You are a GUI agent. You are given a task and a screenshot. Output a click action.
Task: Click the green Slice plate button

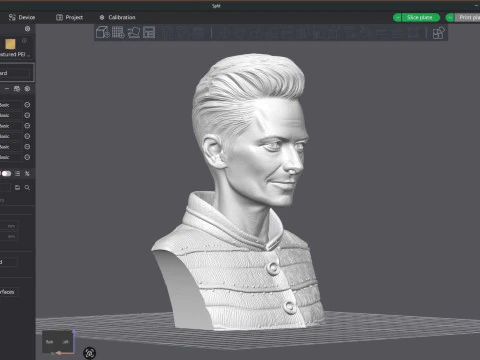421,17
